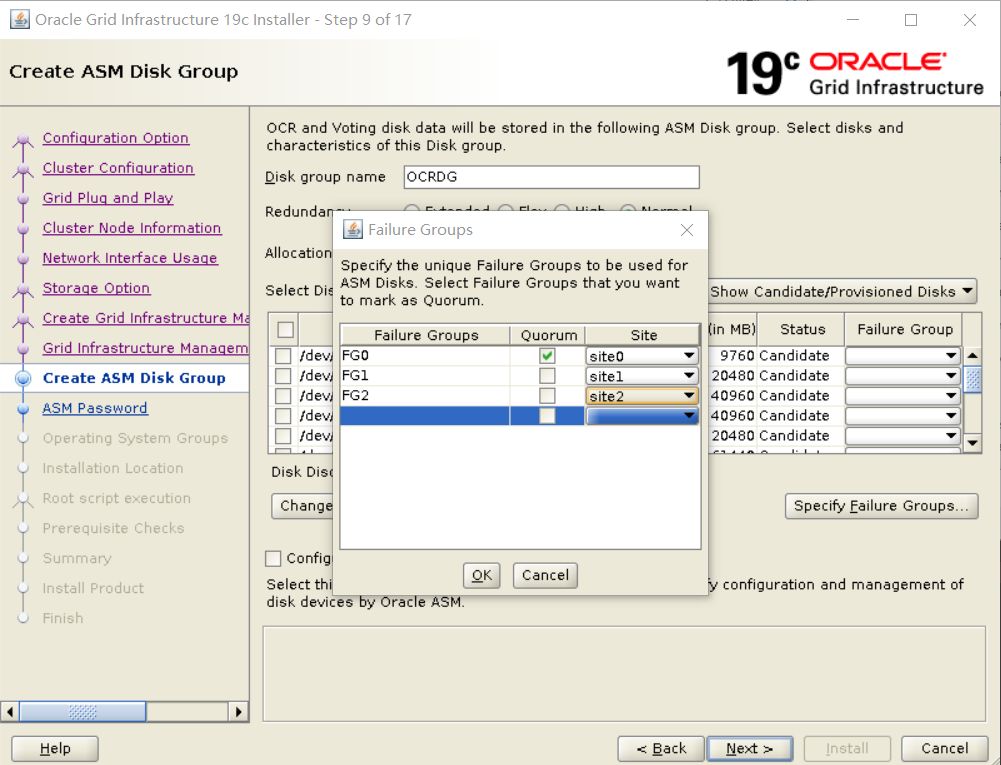Click OK in Failure Groups dialog

point(481,575)
